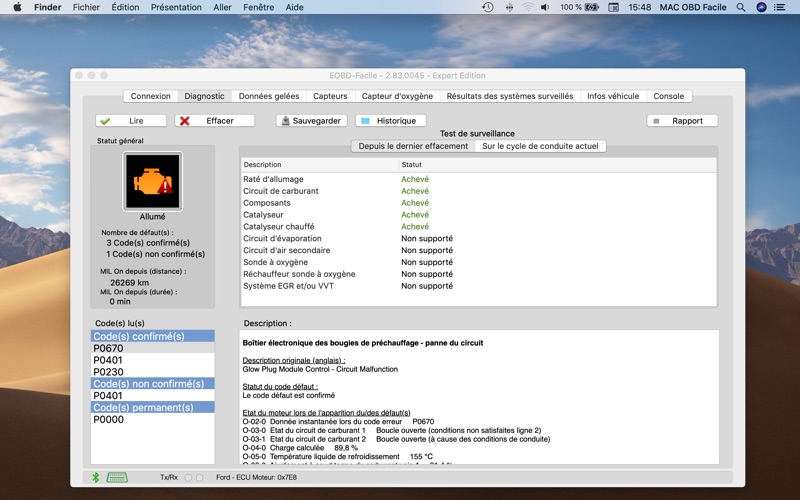The image size is (800, 500).
Task: Switch to the Infos véhicule tab
Action: click(x=613, y=96)
